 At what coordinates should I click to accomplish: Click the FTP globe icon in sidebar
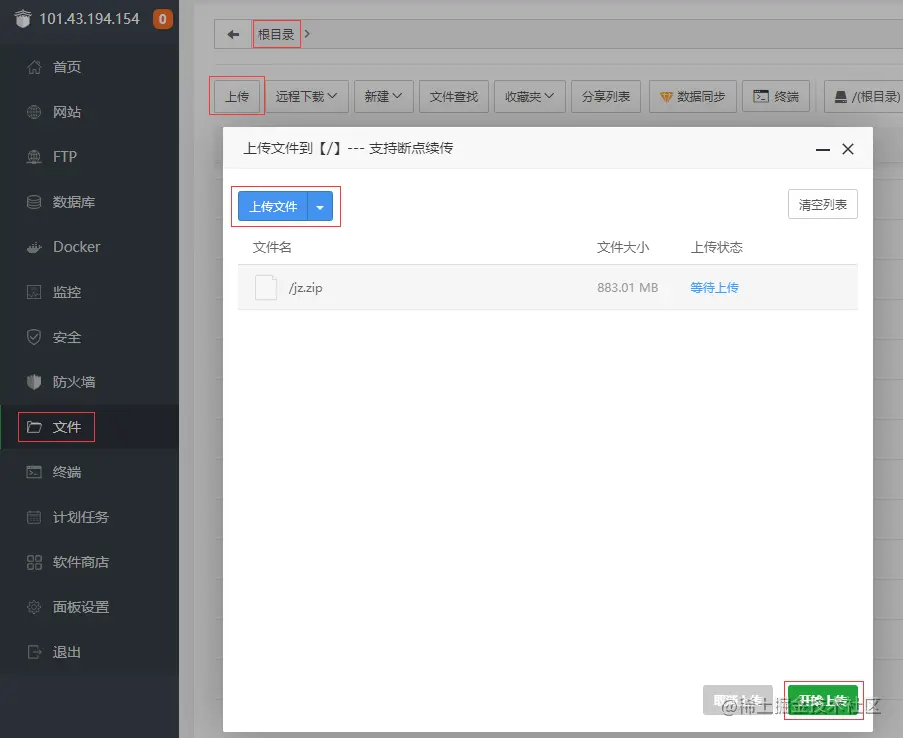(x=34, y=157)
